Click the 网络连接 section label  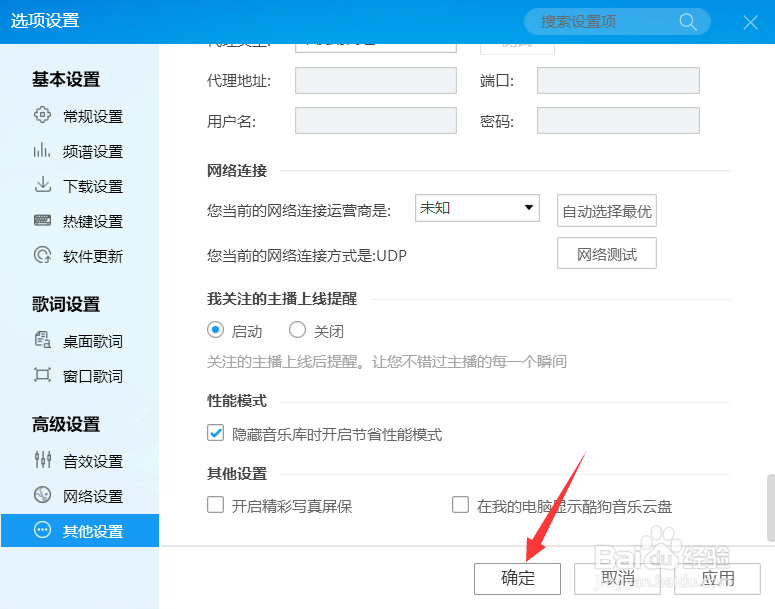(237, 171)
